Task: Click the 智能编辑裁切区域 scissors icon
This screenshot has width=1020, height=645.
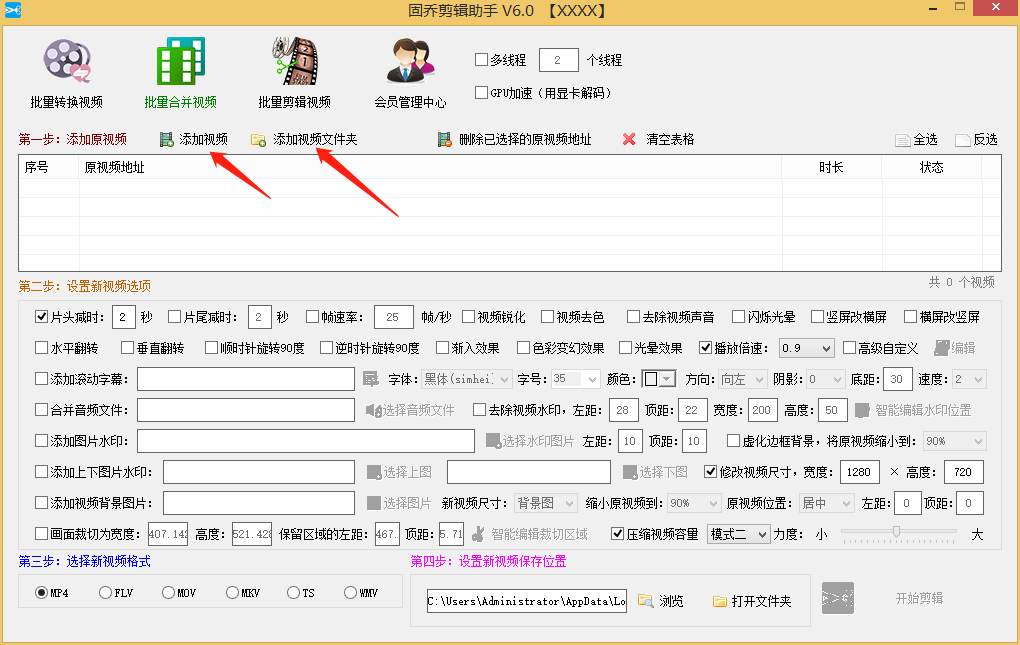Action: point(478,534)
